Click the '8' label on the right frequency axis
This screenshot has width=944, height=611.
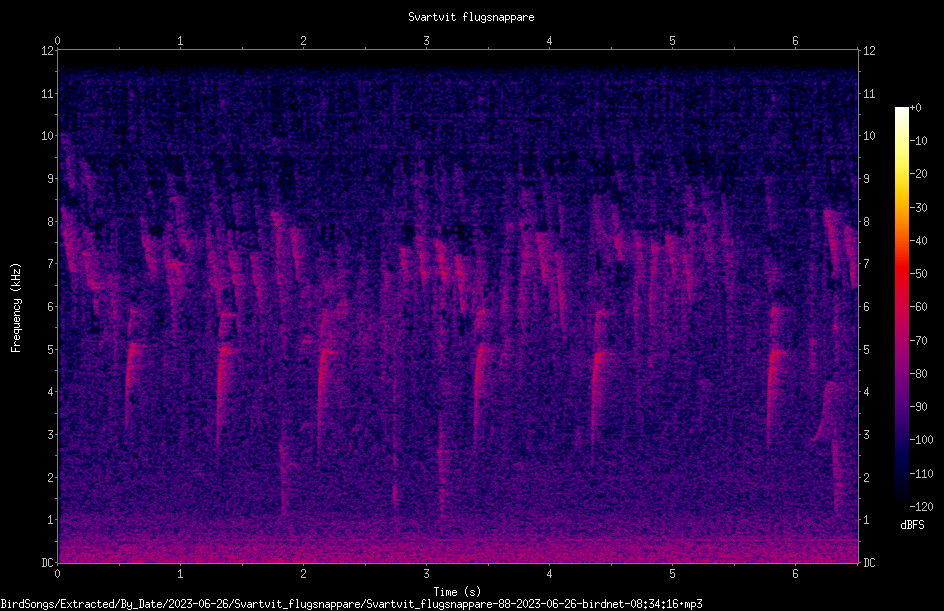(866, 222)
